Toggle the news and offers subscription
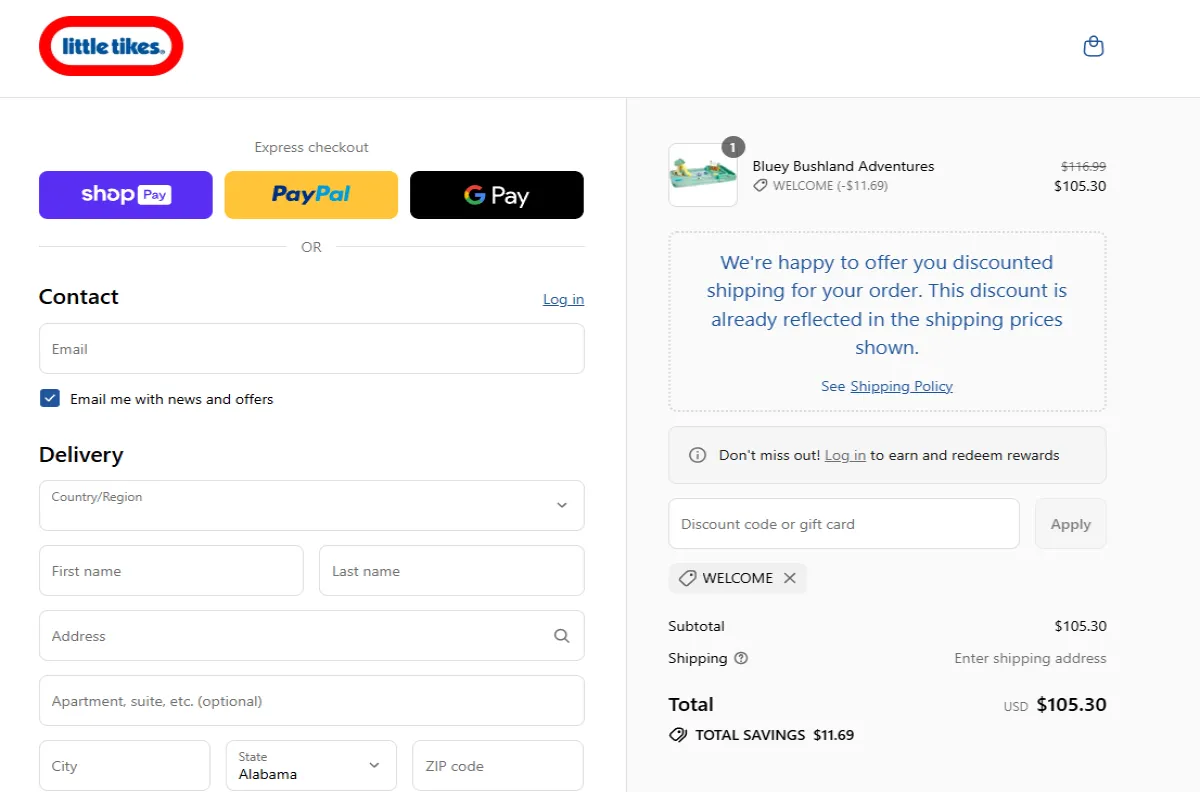The width and height of the screenshot is (1200, 792). pos(49,398)
